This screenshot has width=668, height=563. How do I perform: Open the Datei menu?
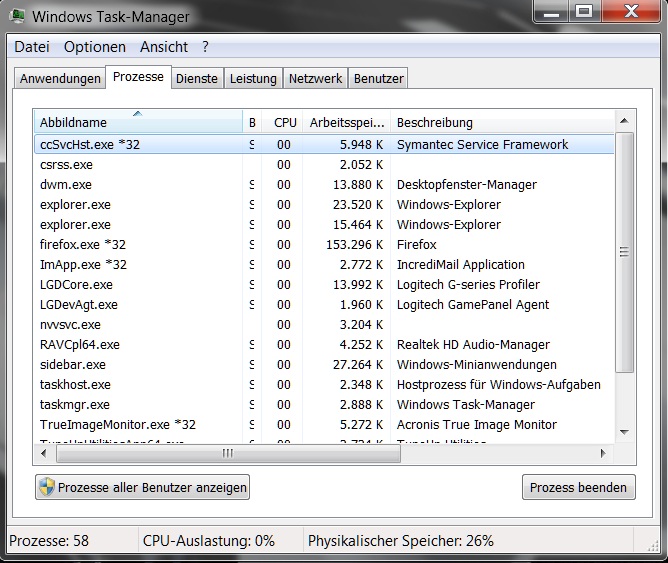(32, 46)
